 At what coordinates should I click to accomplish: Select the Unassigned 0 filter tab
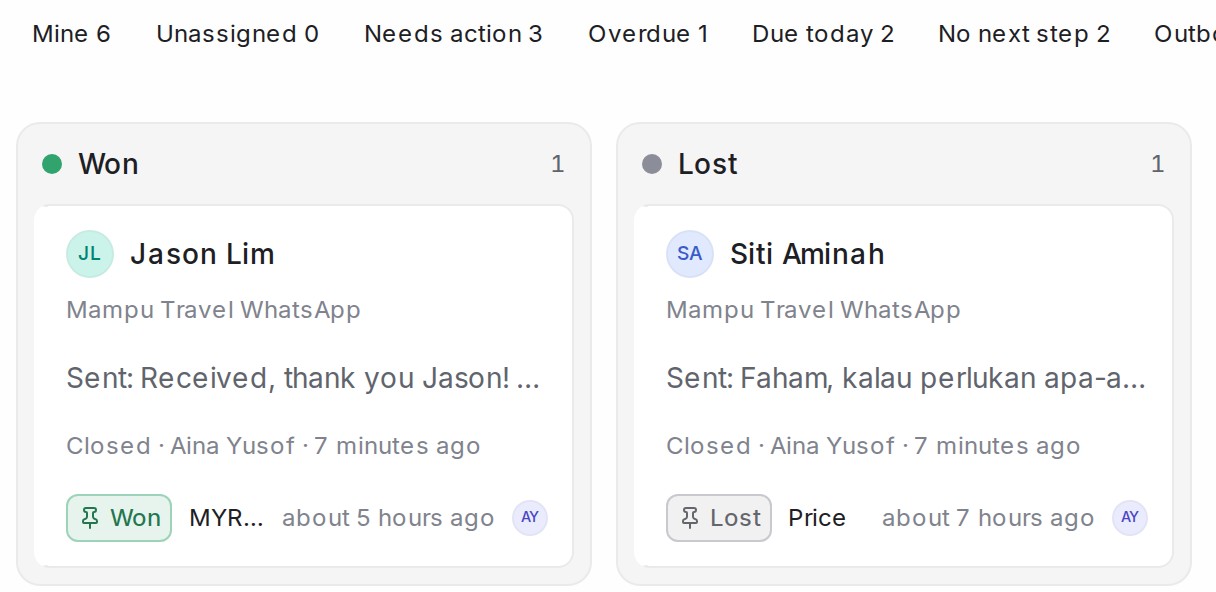[238, 34]
